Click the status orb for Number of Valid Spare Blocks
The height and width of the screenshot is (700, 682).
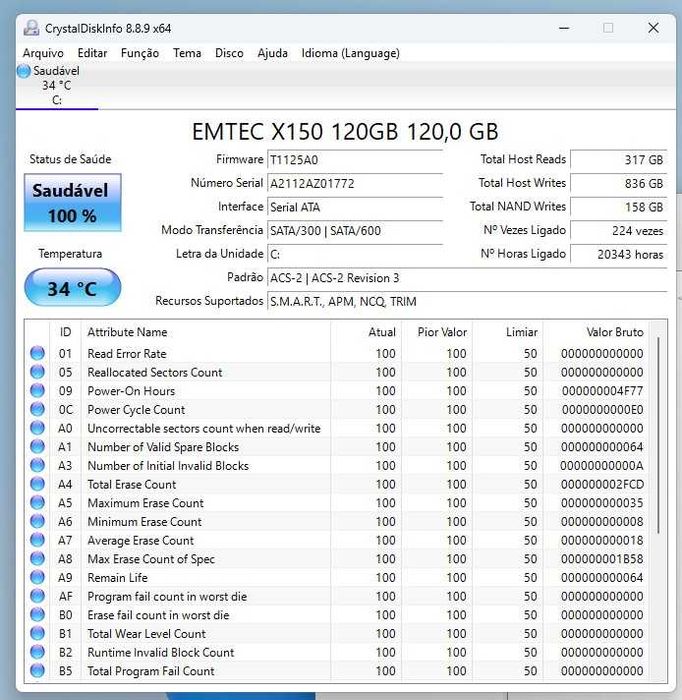[x=37, y=446]
